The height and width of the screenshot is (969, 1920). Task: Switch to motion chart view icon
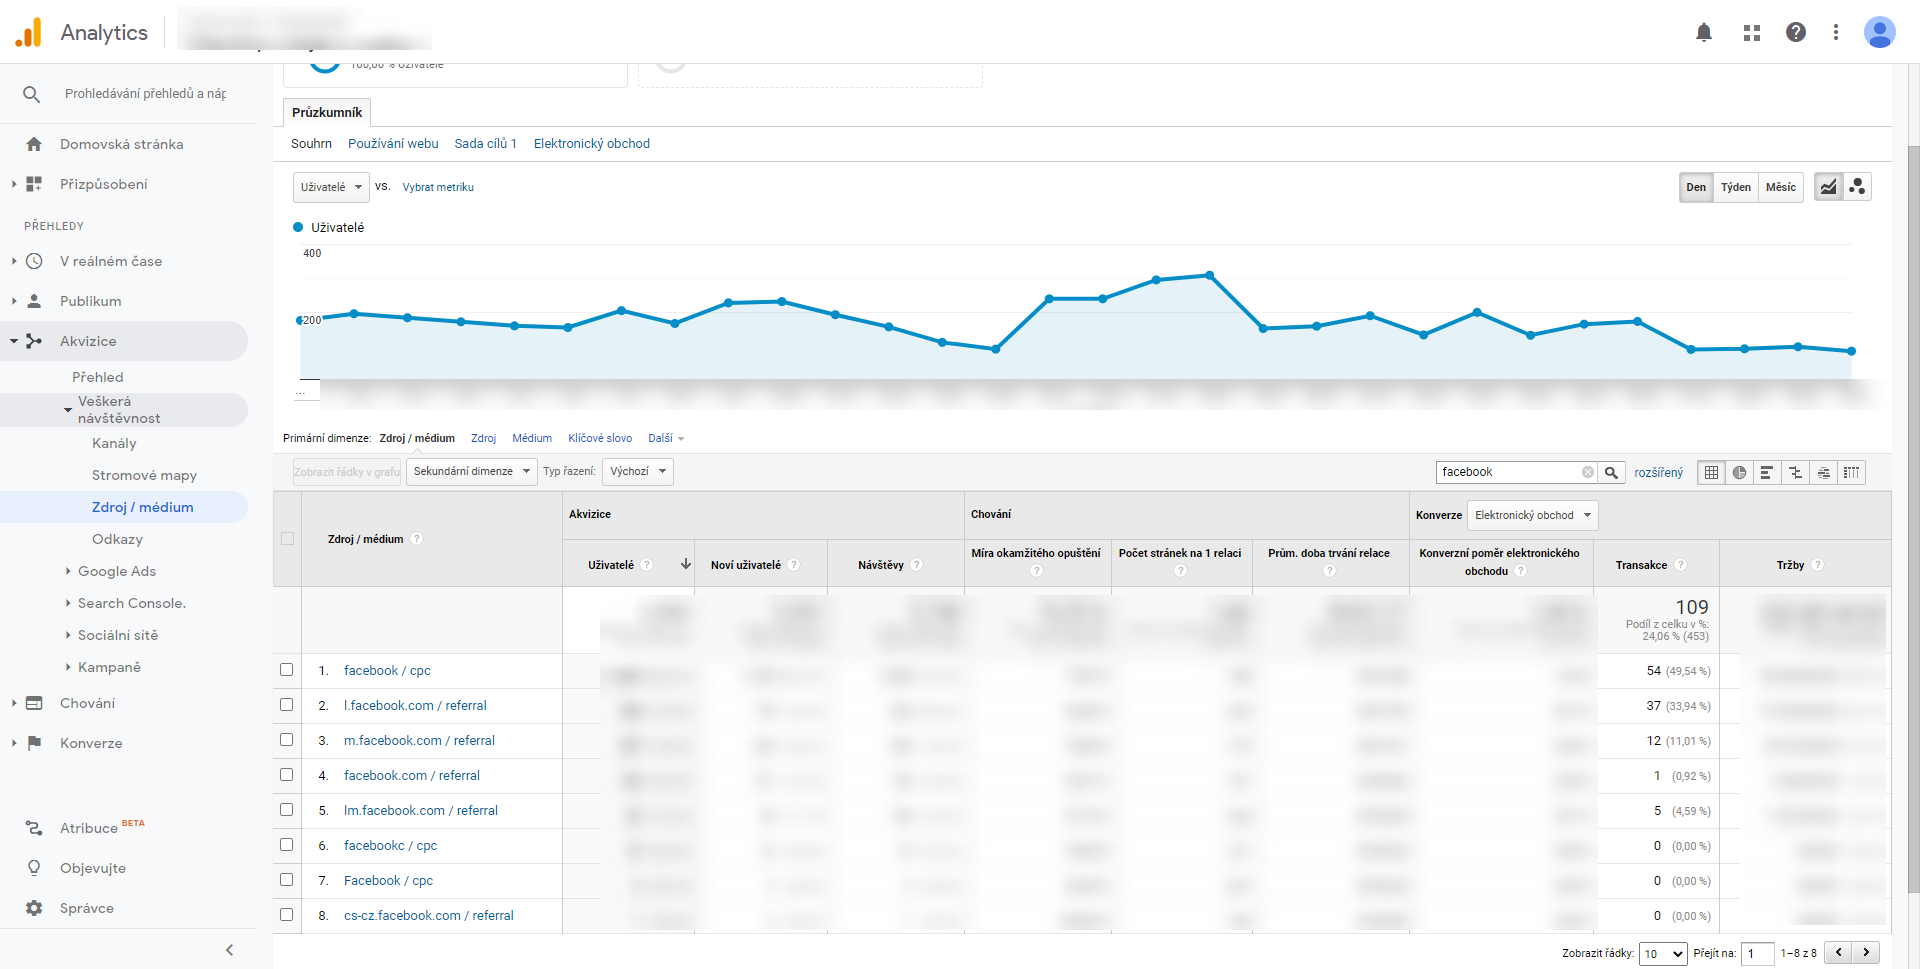click(x=1857, y=187)
